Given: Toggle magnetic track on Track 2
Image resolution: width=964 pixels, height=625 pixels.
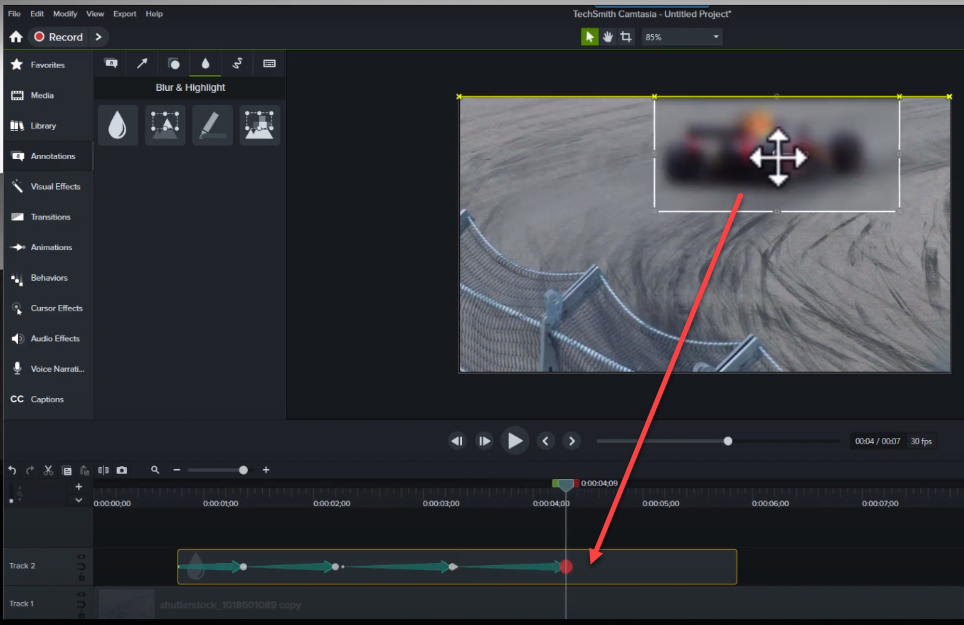Looking at the screenshot, I should 81,566.
